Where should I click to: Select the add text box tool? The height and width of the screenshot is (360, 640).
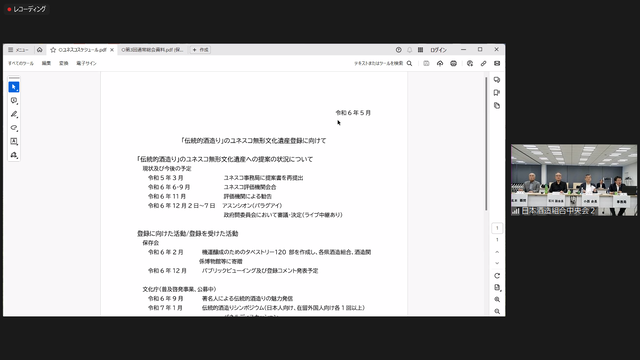14,141
